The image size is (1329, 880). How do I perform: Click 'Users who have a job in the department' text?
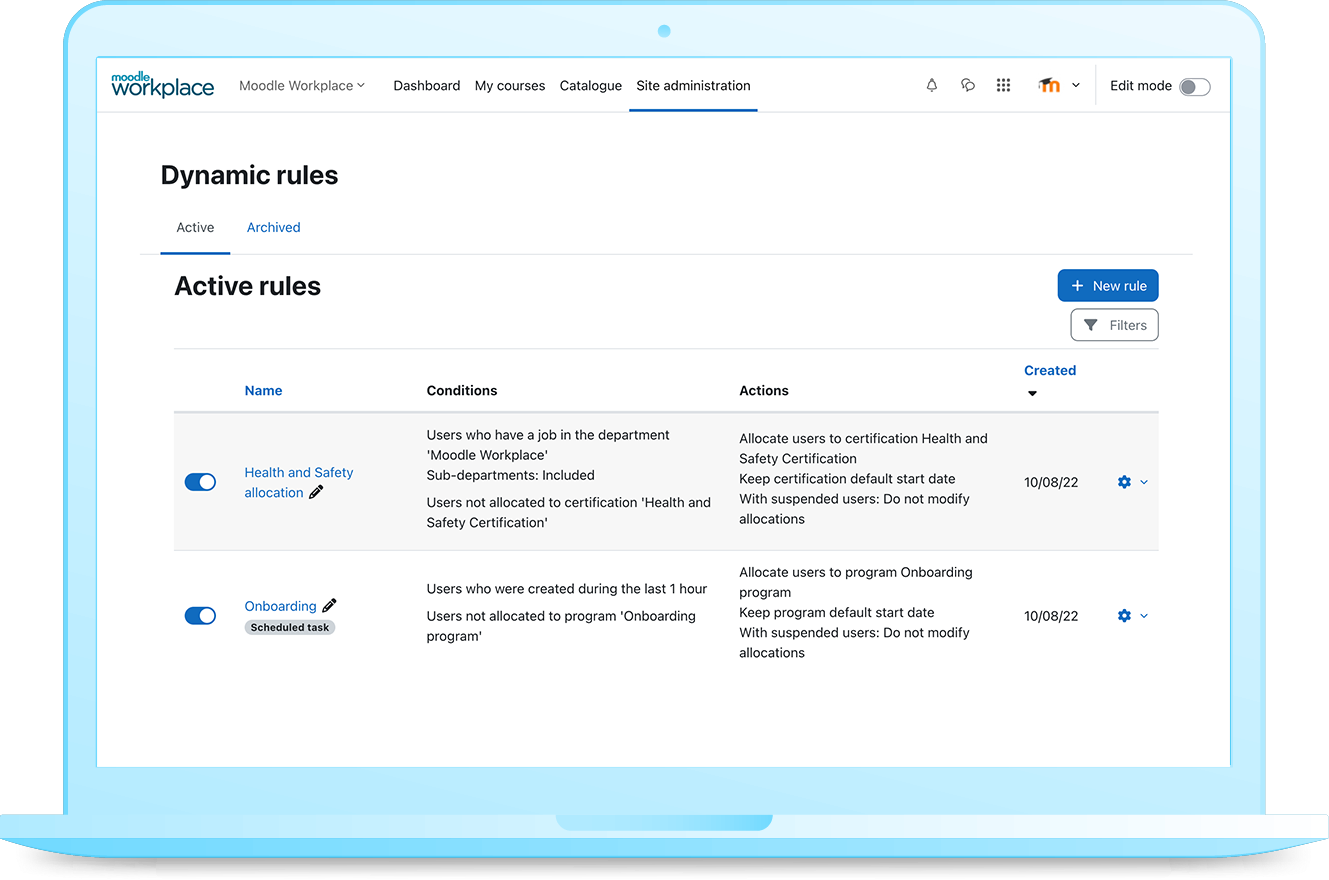point(548,445)
